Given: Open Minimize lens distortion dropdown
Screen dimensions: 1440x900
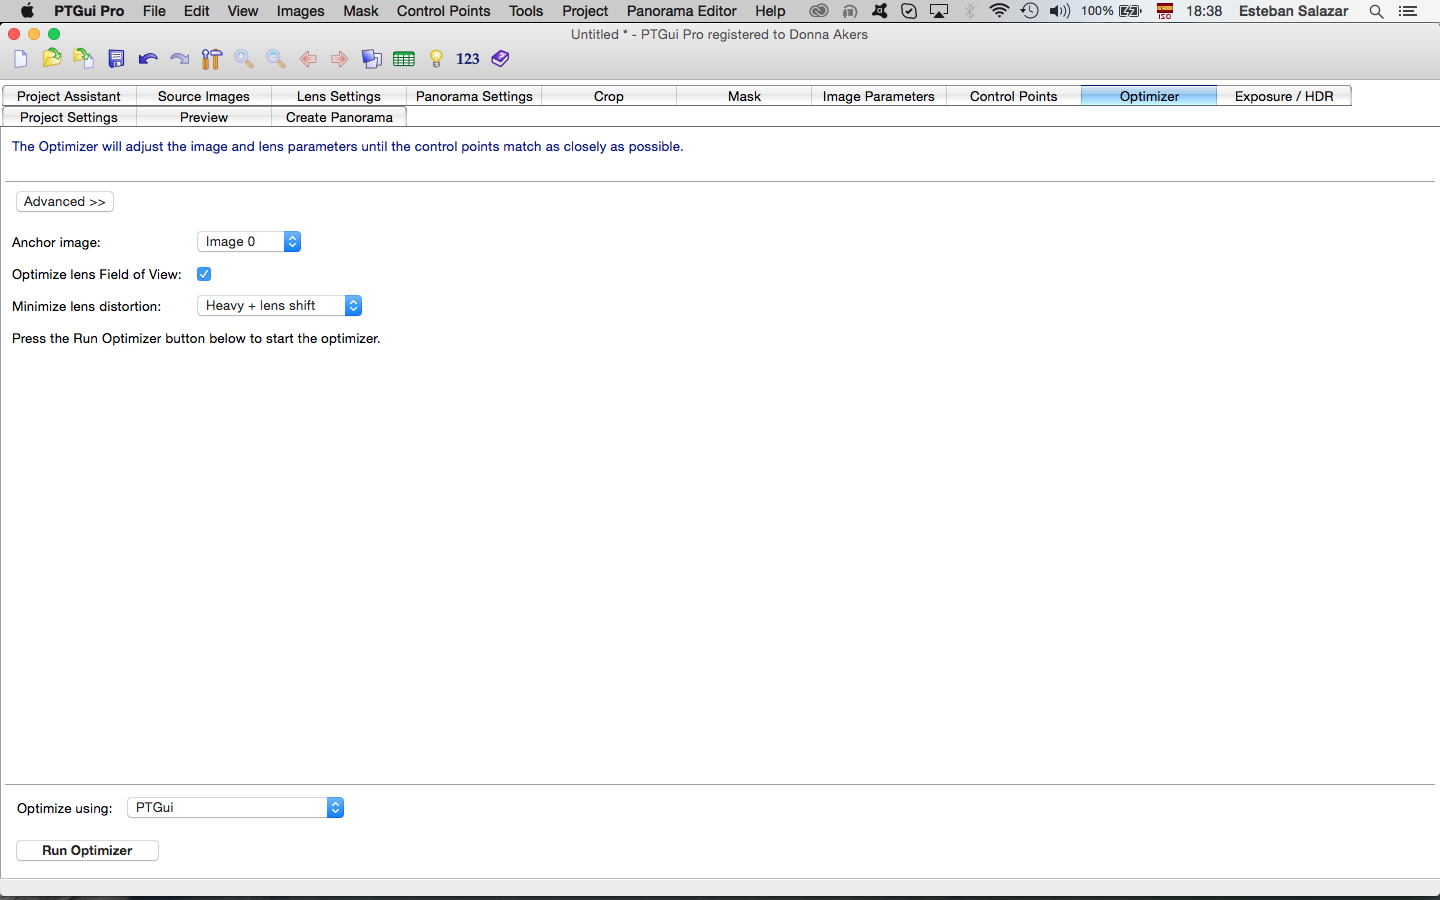Looking at the screenshot, I should pyautogui.click(x=279, y=306).
